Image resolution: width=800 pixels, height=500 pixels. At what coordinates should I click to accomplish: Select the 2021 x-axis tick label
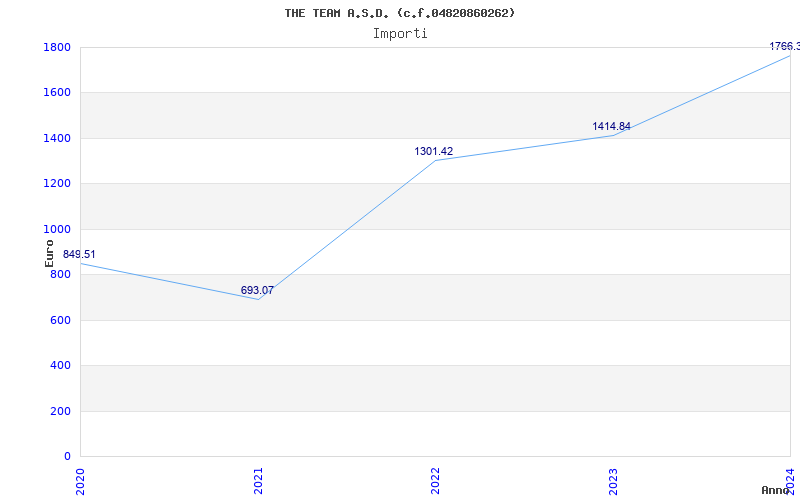coord(259,479)
